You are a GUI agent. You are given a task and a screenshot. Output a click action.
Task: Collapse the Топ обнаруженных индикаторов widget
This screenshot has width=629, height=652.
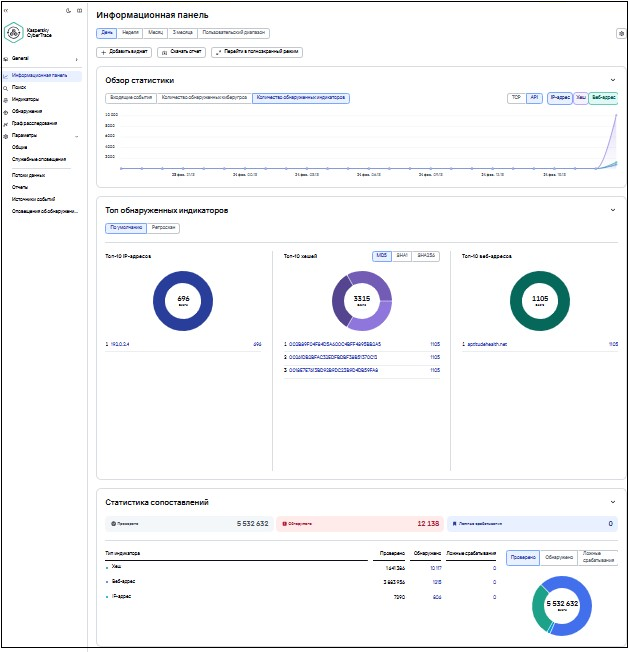coord(613,210)
